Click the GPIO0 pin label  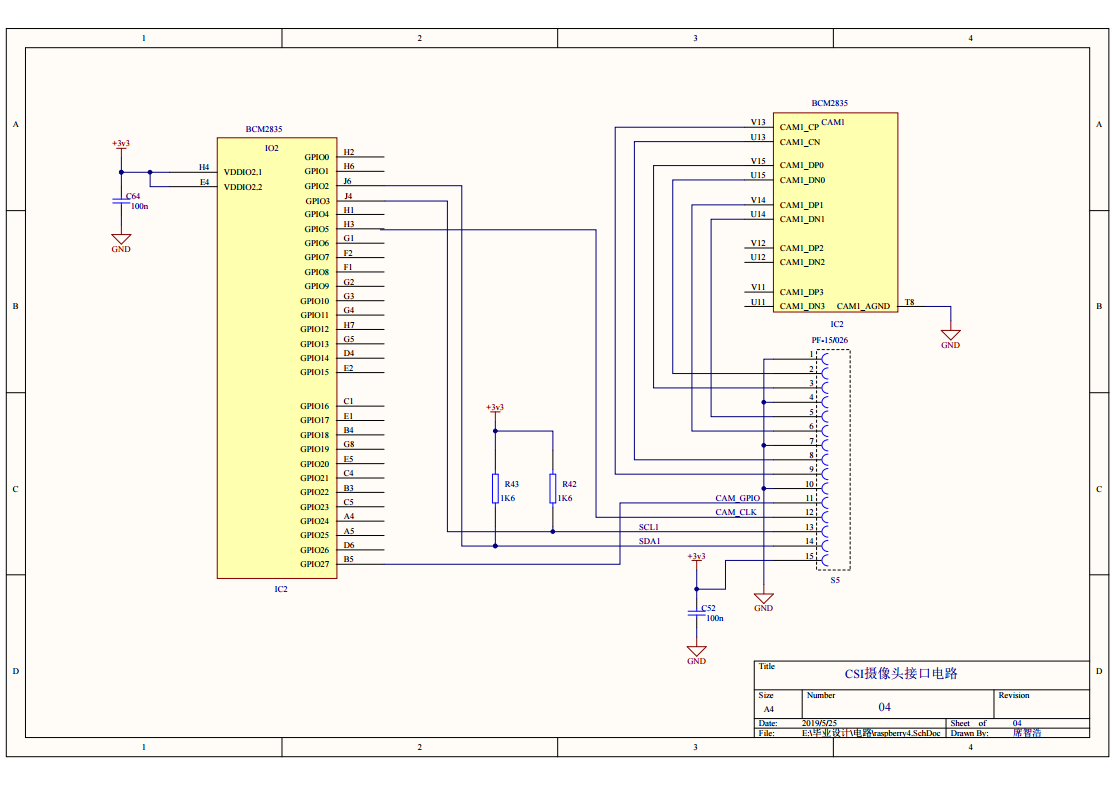point(317,157)
